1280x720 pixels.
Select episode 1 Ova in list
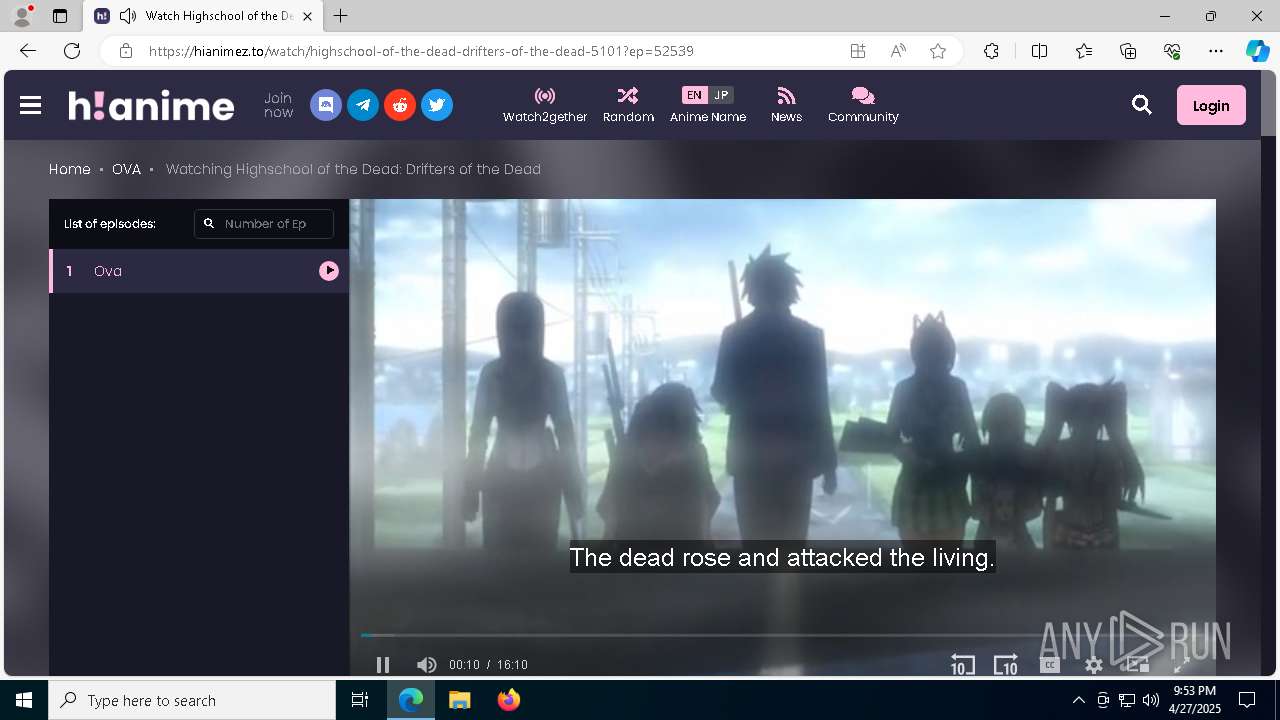point(199,271)
